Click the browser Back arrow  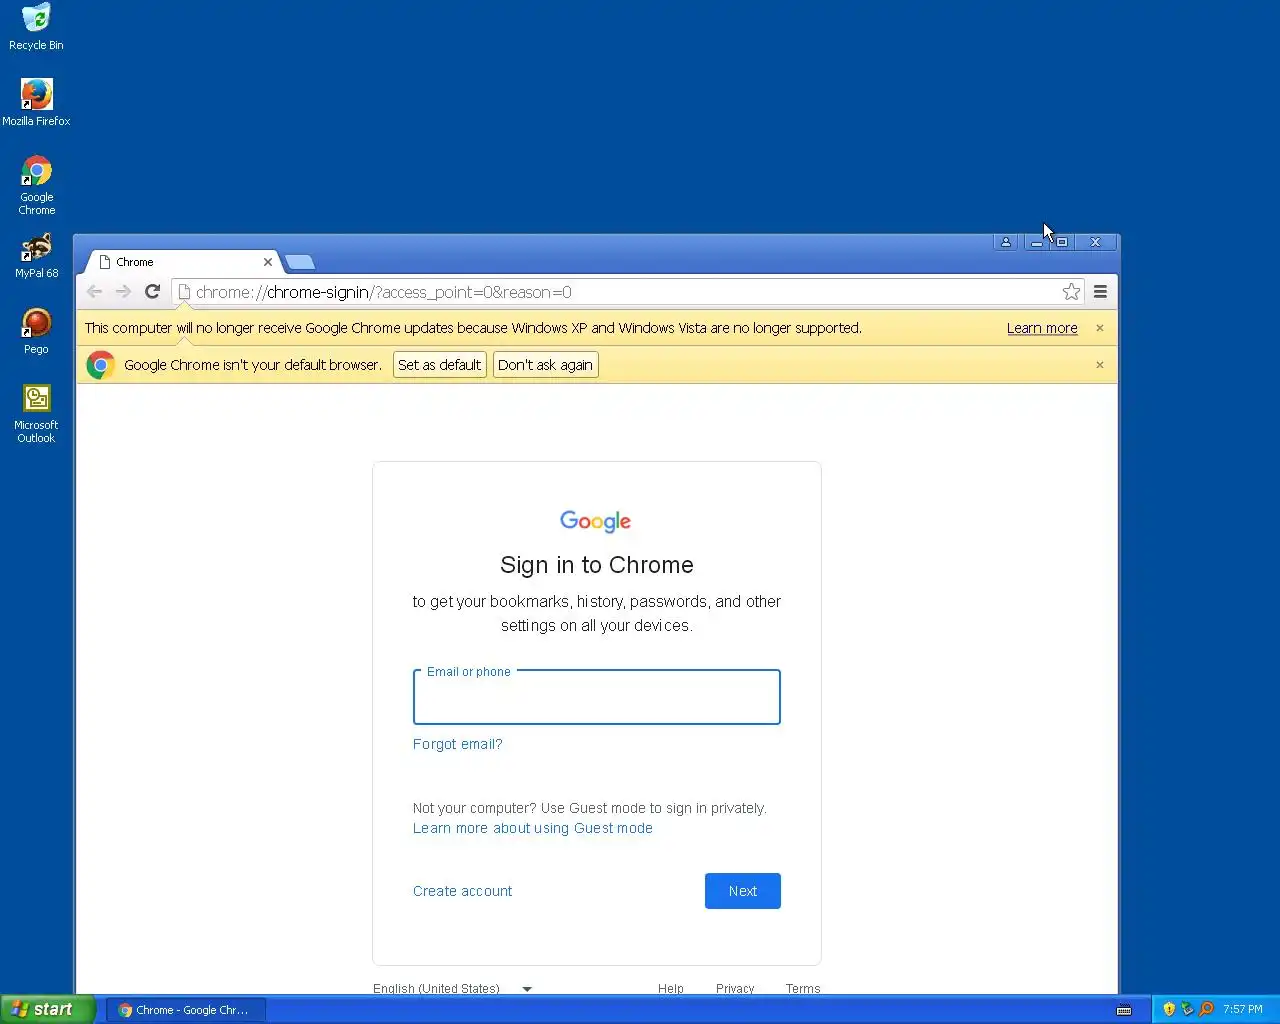coord(94,292)
